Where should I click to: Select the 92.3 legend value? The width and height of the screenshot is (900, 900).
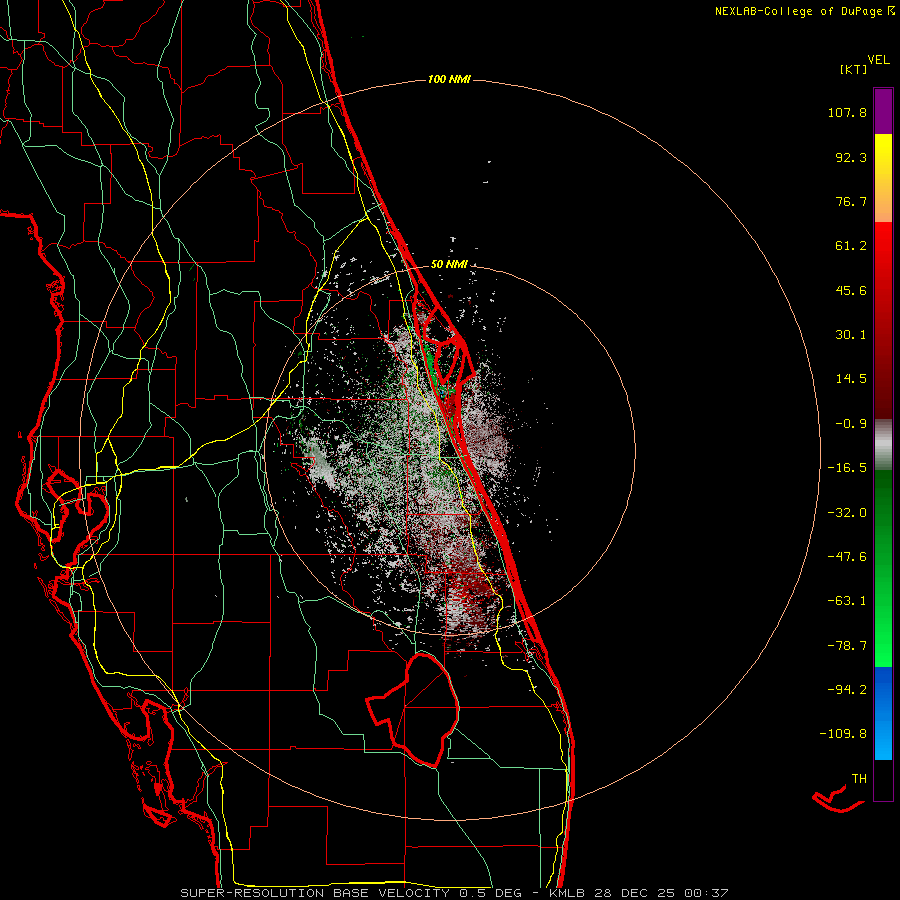pyautogui.click(x=851, y=157)
